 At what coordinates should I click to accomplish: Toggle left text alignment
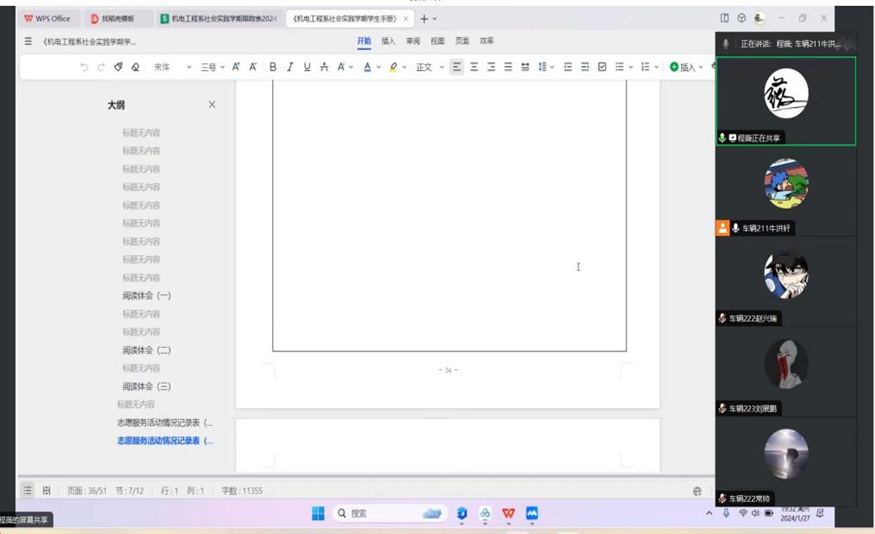(457, 67)
